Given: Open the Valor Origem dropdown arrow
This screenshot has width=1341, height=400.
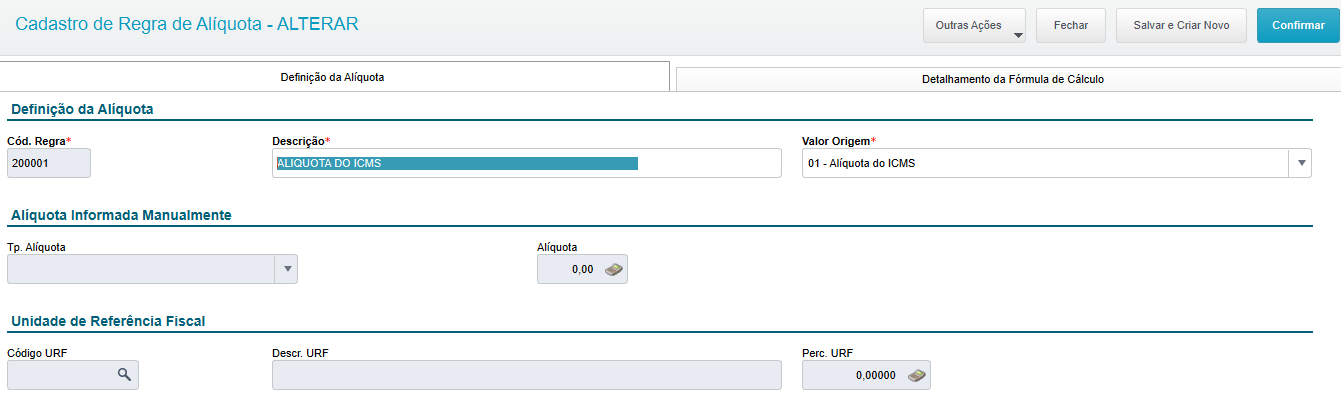Looking at the screenshot, I should (x=1300, y=163).
